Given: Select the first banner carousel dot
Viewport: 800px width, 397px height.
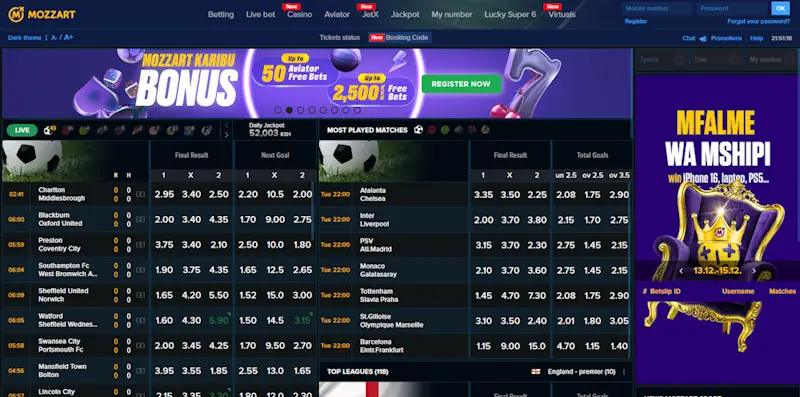Looking at the screenshot, I should point(278,110).
